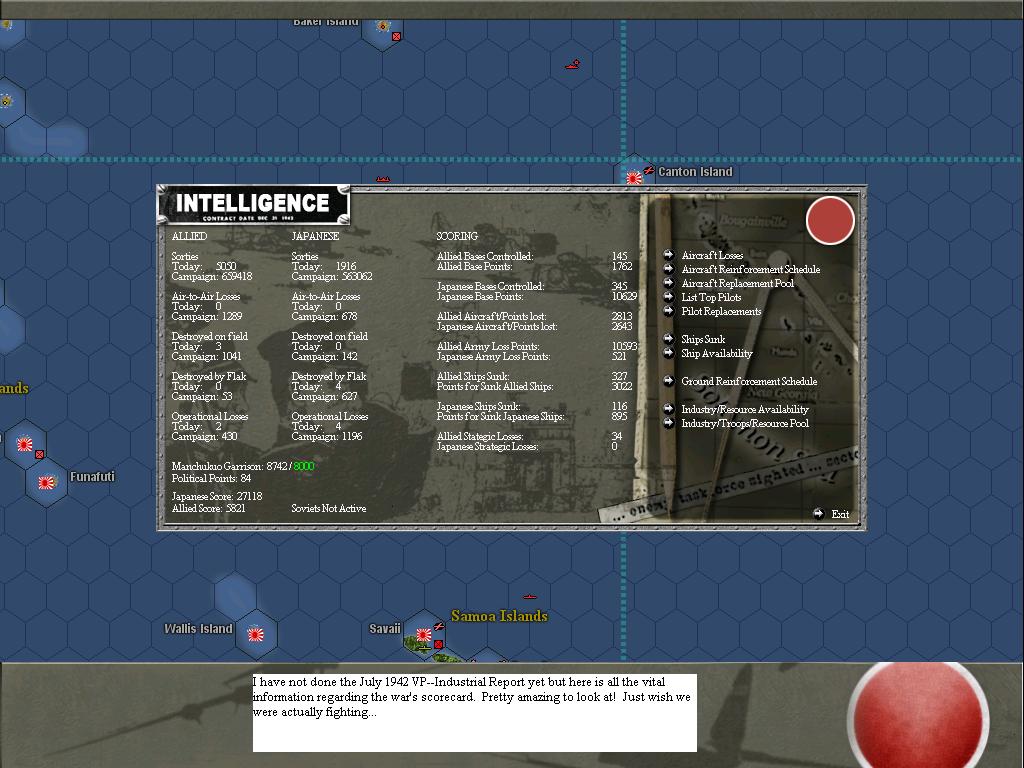1024x768 pixels.
Task: Click Japanese Base Points value 10629
Action: coord(624,296)
